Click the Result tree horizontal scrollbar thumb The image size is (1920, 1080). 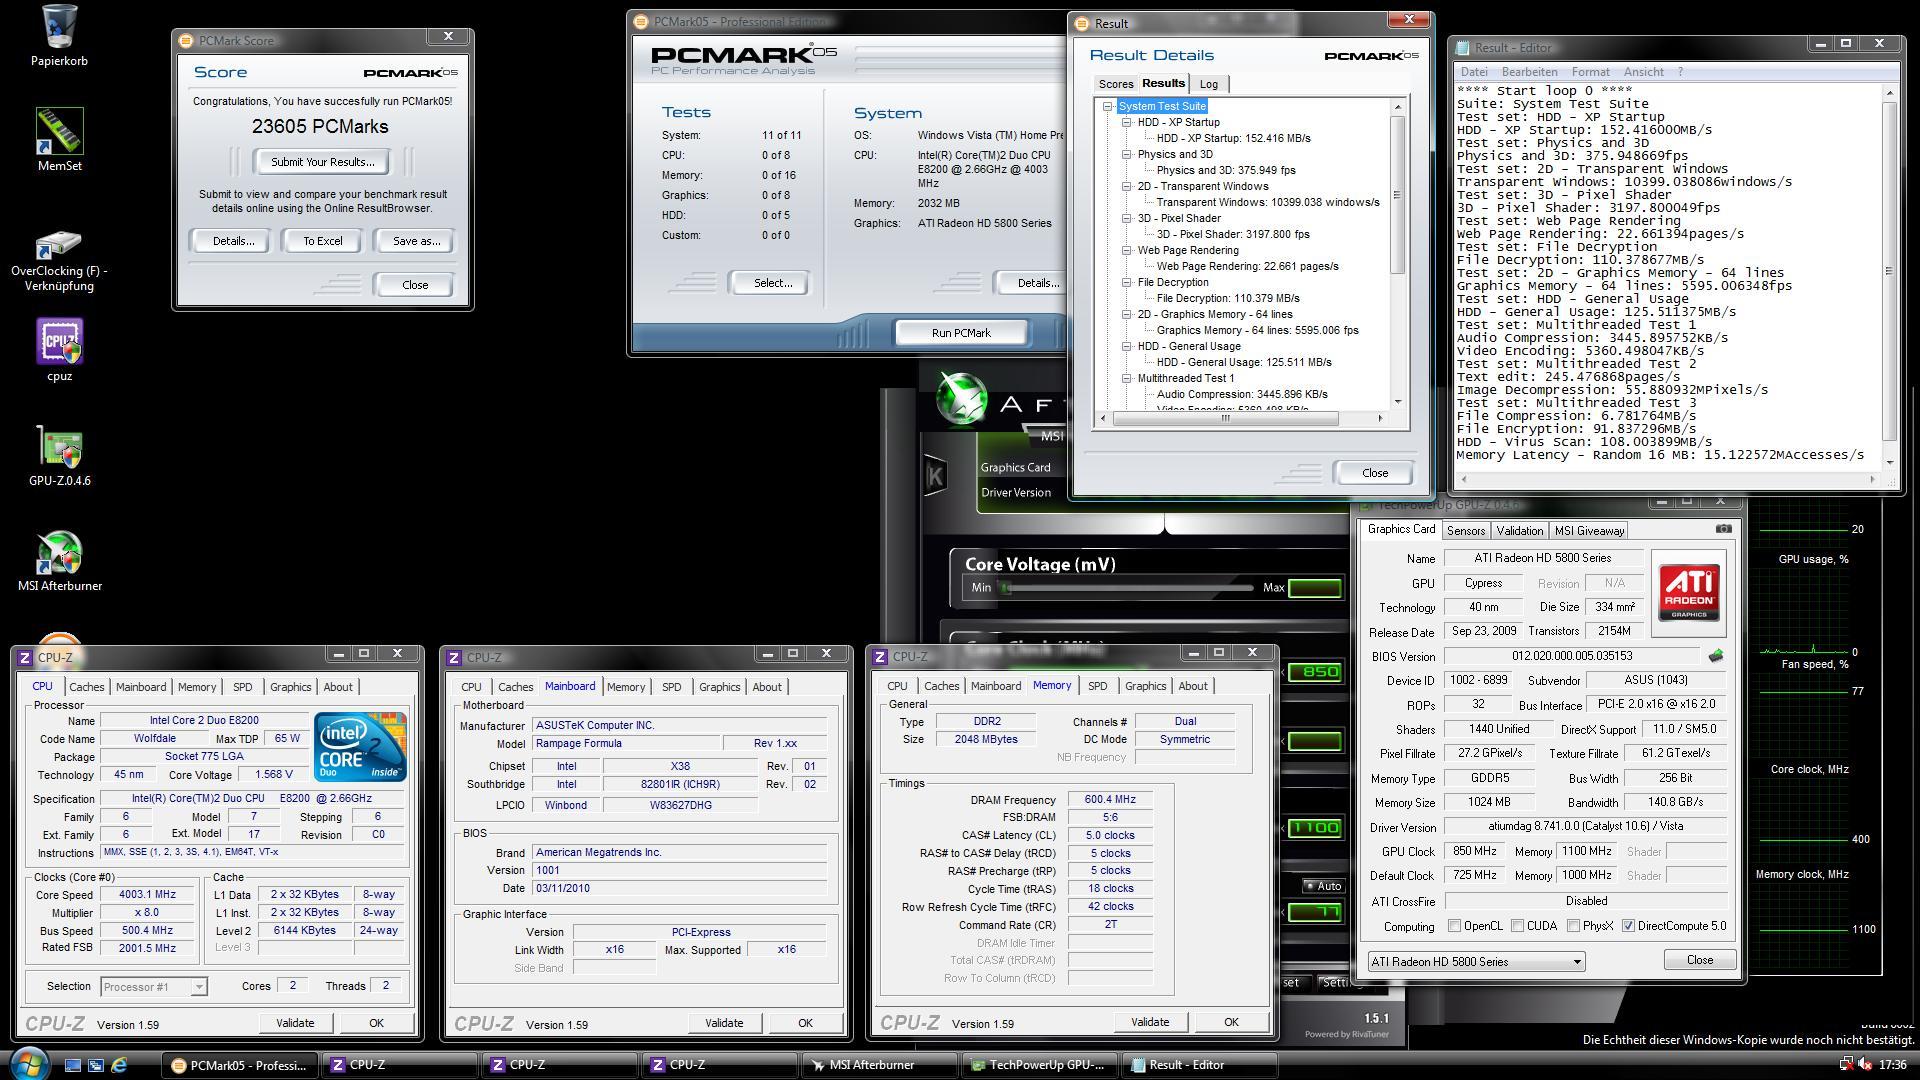point(1225,418)
